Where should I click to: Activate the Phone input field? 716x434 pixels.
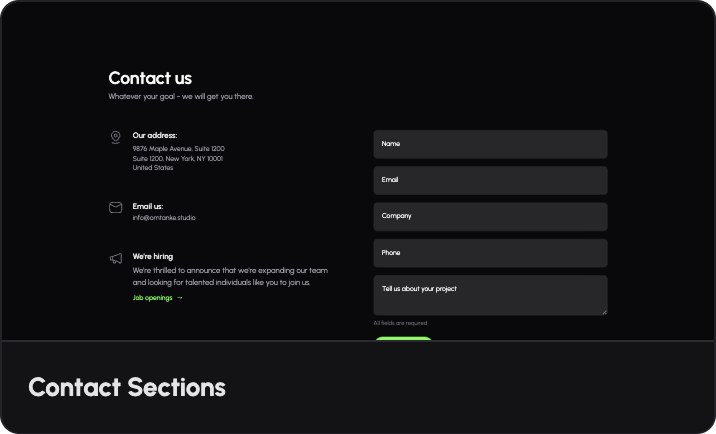click(490, 253)
